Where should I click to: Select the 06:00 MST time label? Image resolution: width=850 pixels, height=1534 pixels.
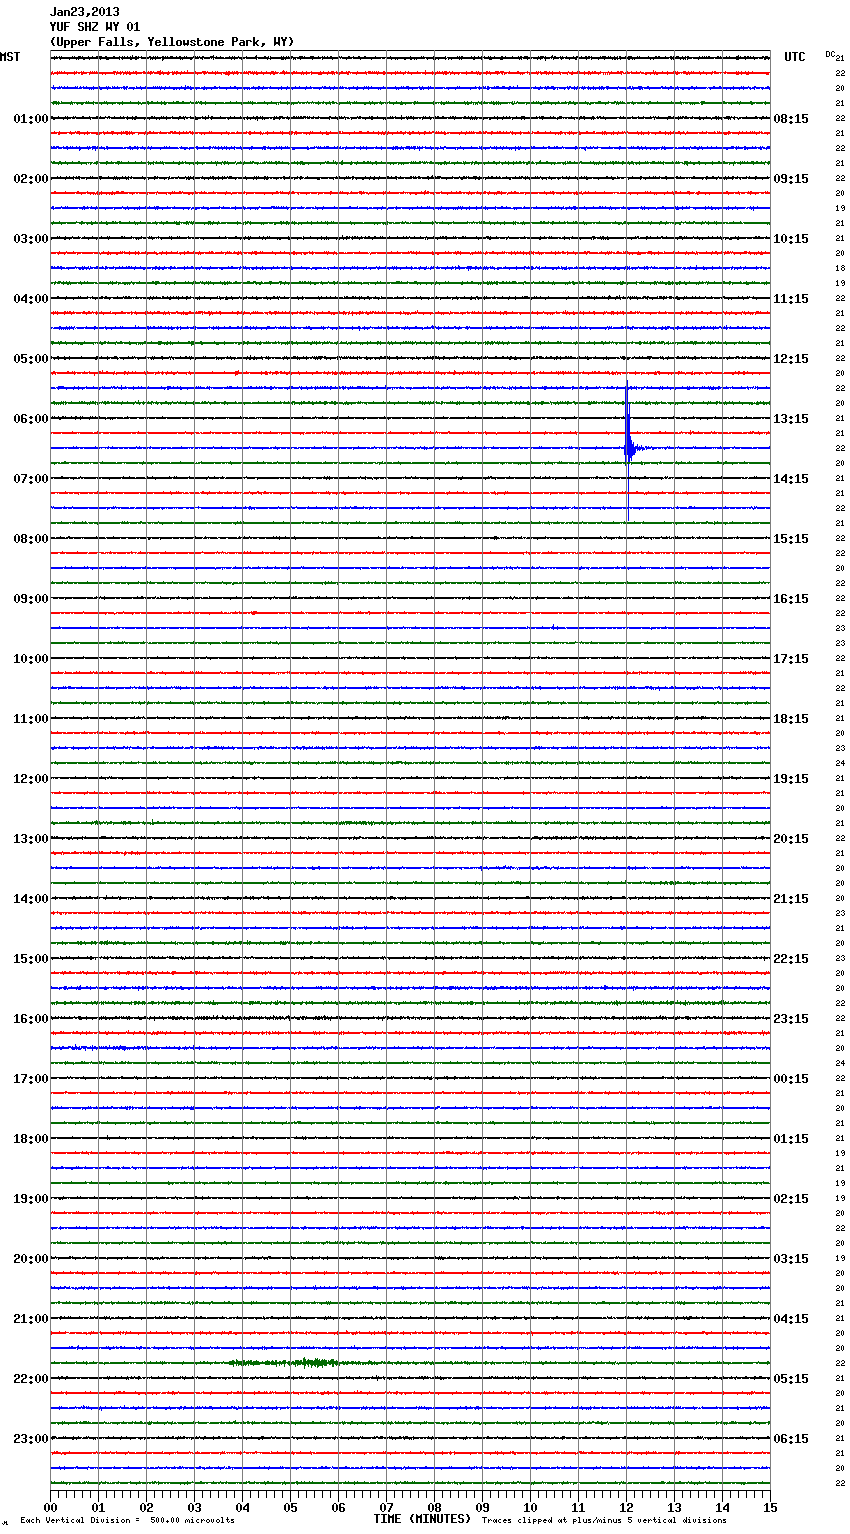click(31, 419)
